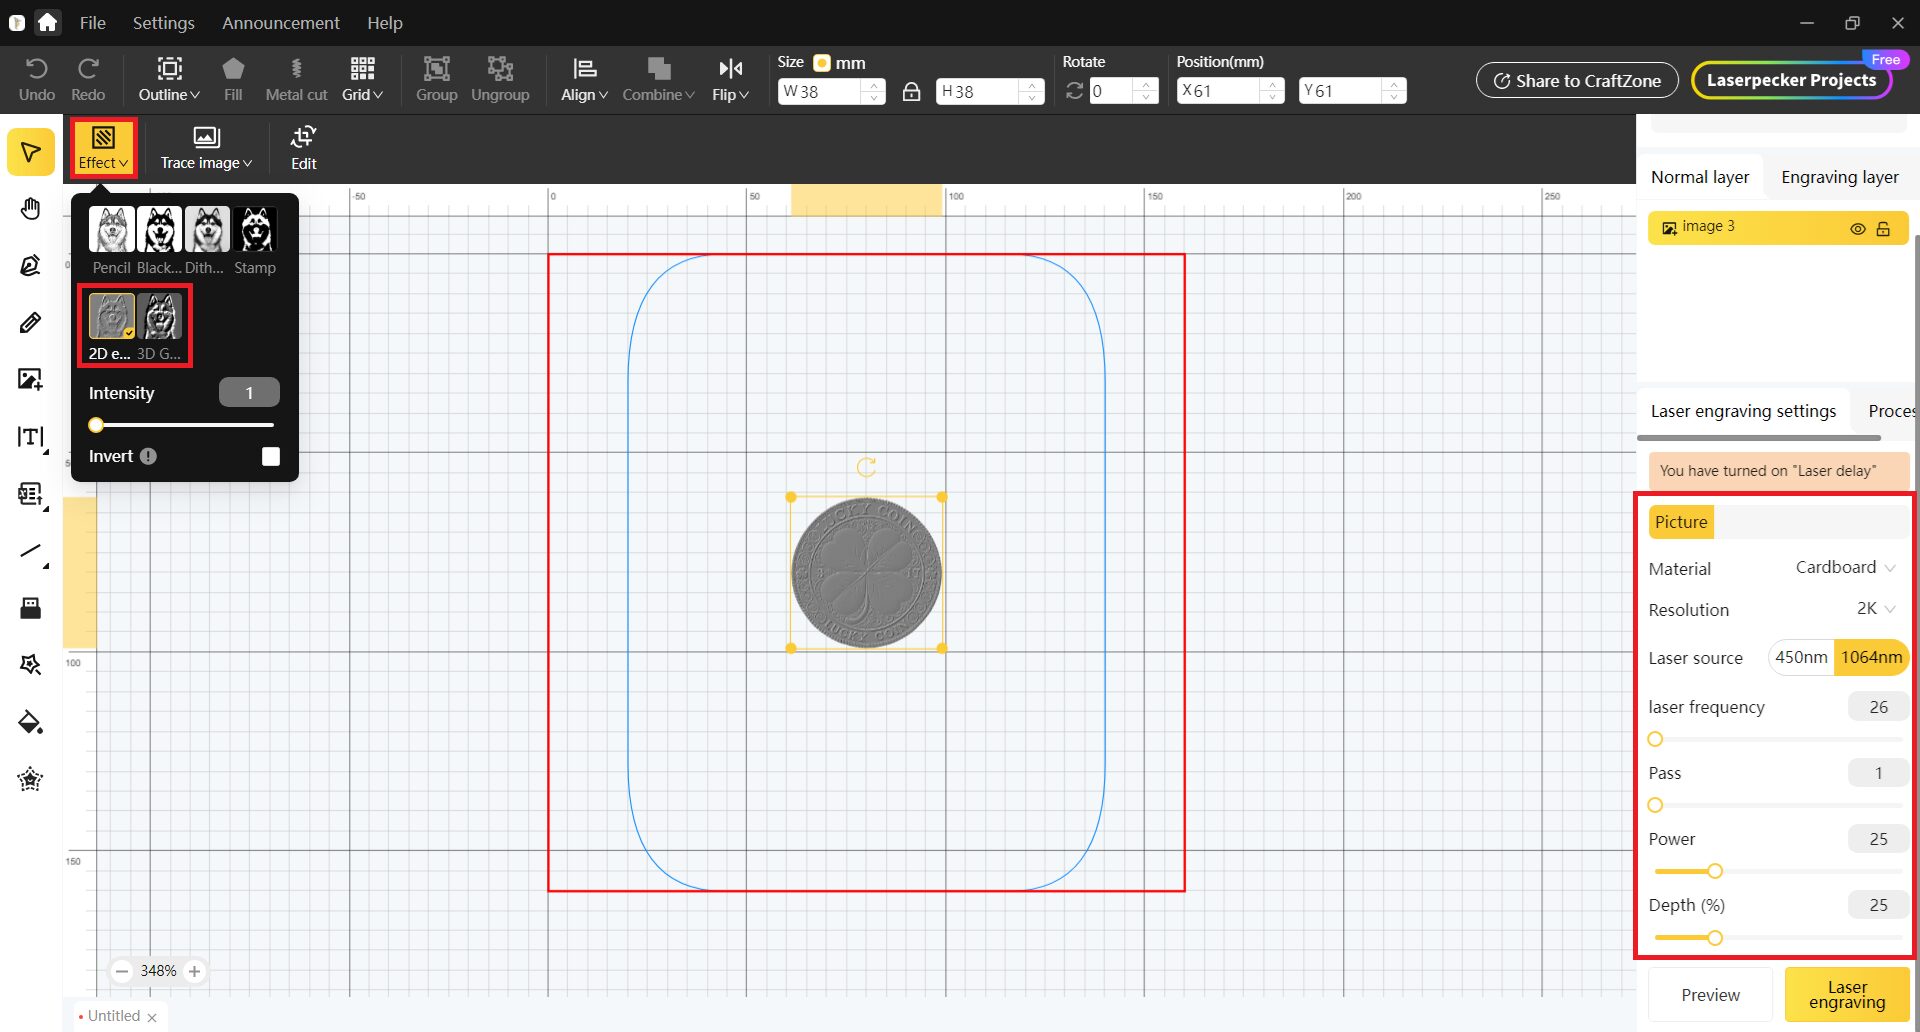1920x1032 pixels.
Task: Select the hand pan tool
Action: pos(31,209)
